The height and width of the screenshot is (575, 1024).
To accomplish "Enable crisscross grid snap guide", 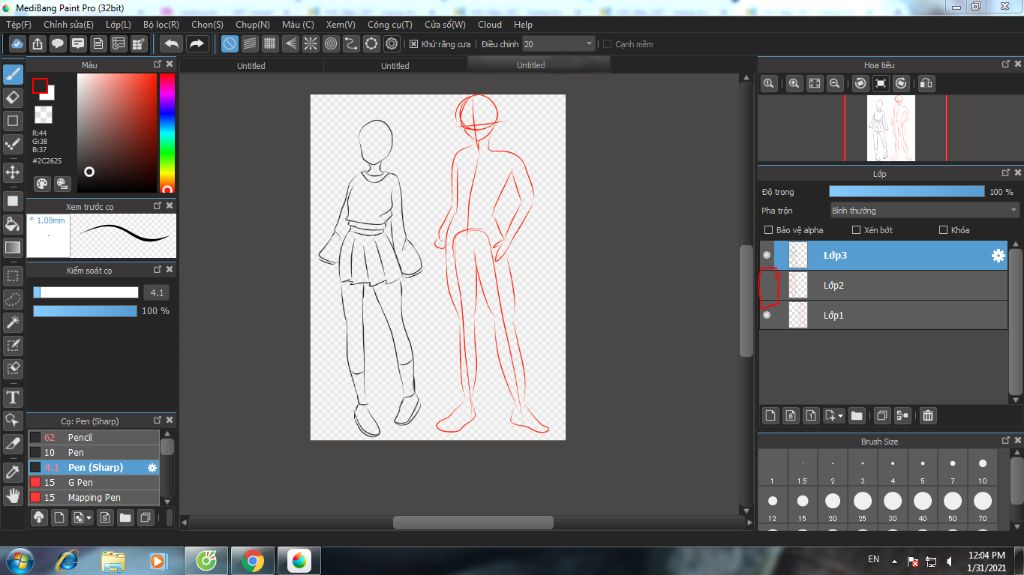I will [270, 44].
